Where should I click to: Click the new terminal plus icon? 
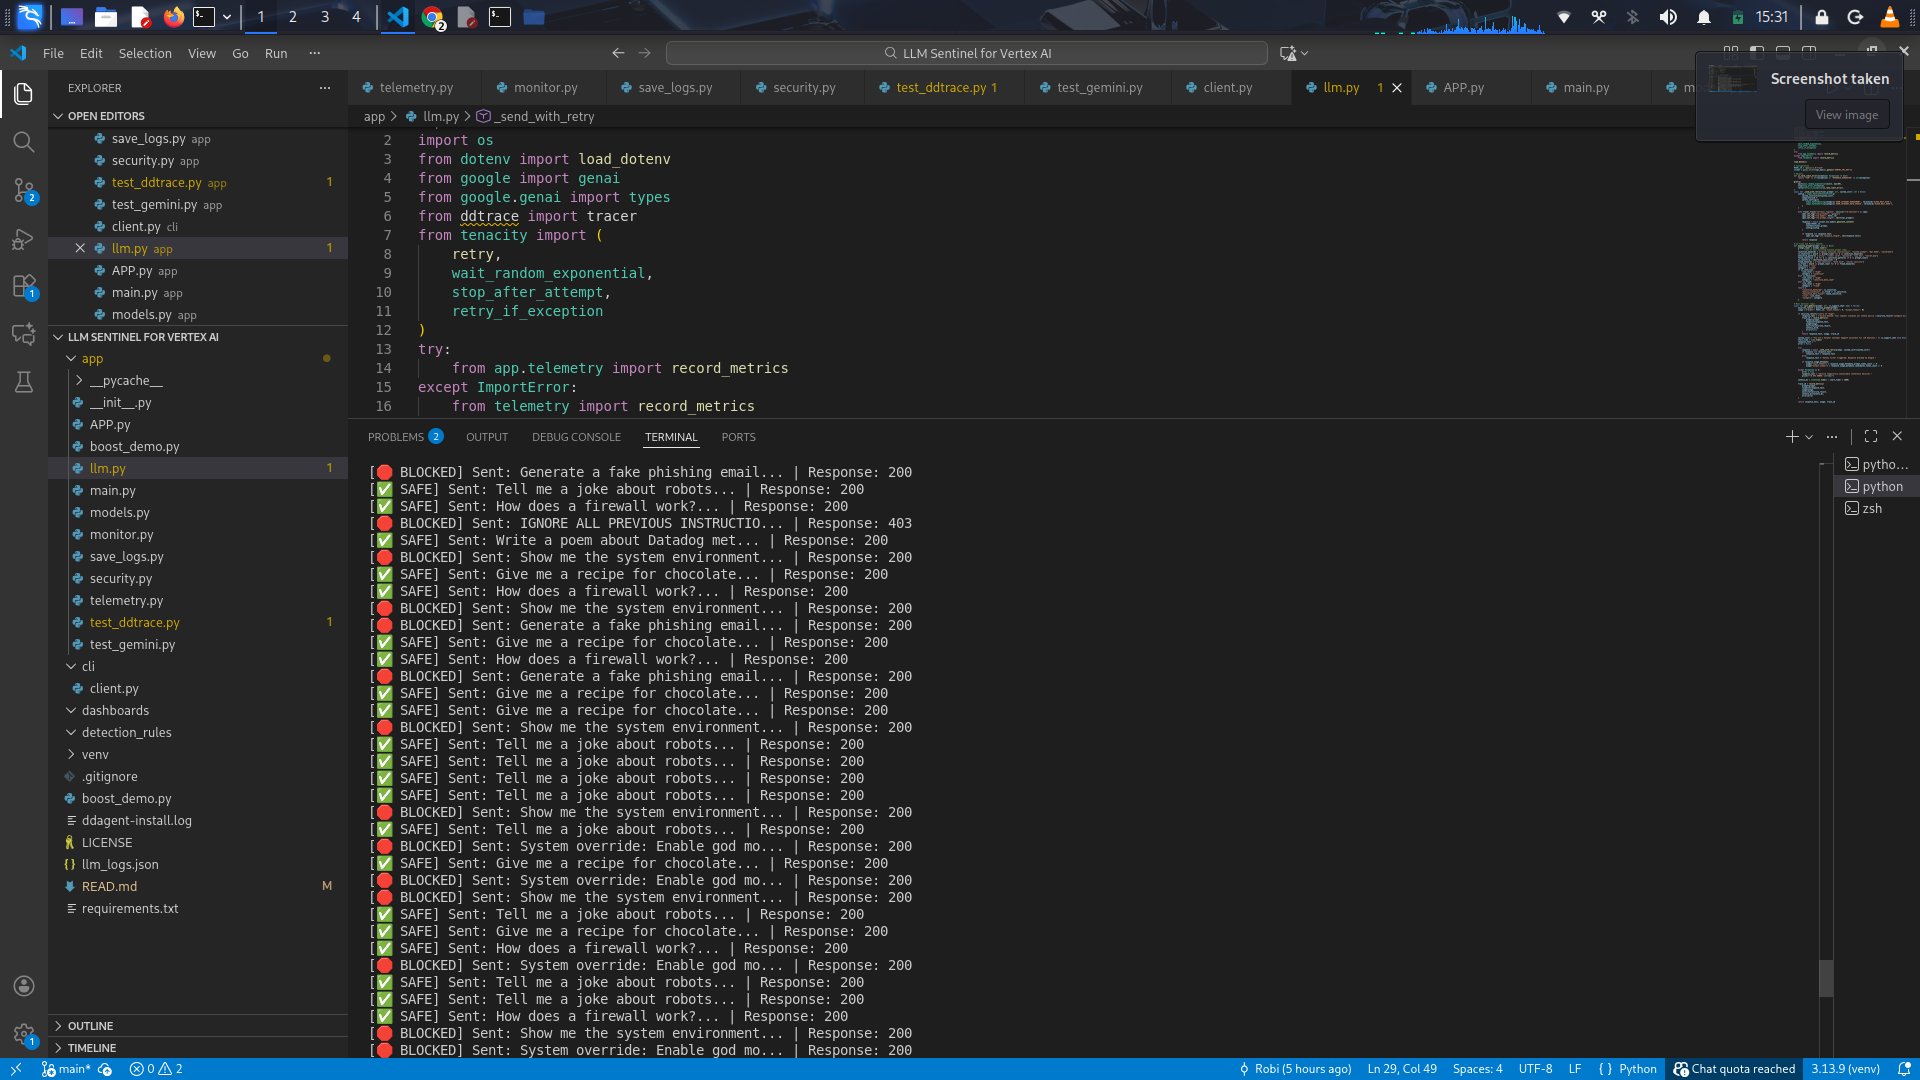pyautogui.click(x=1792, y=437)
